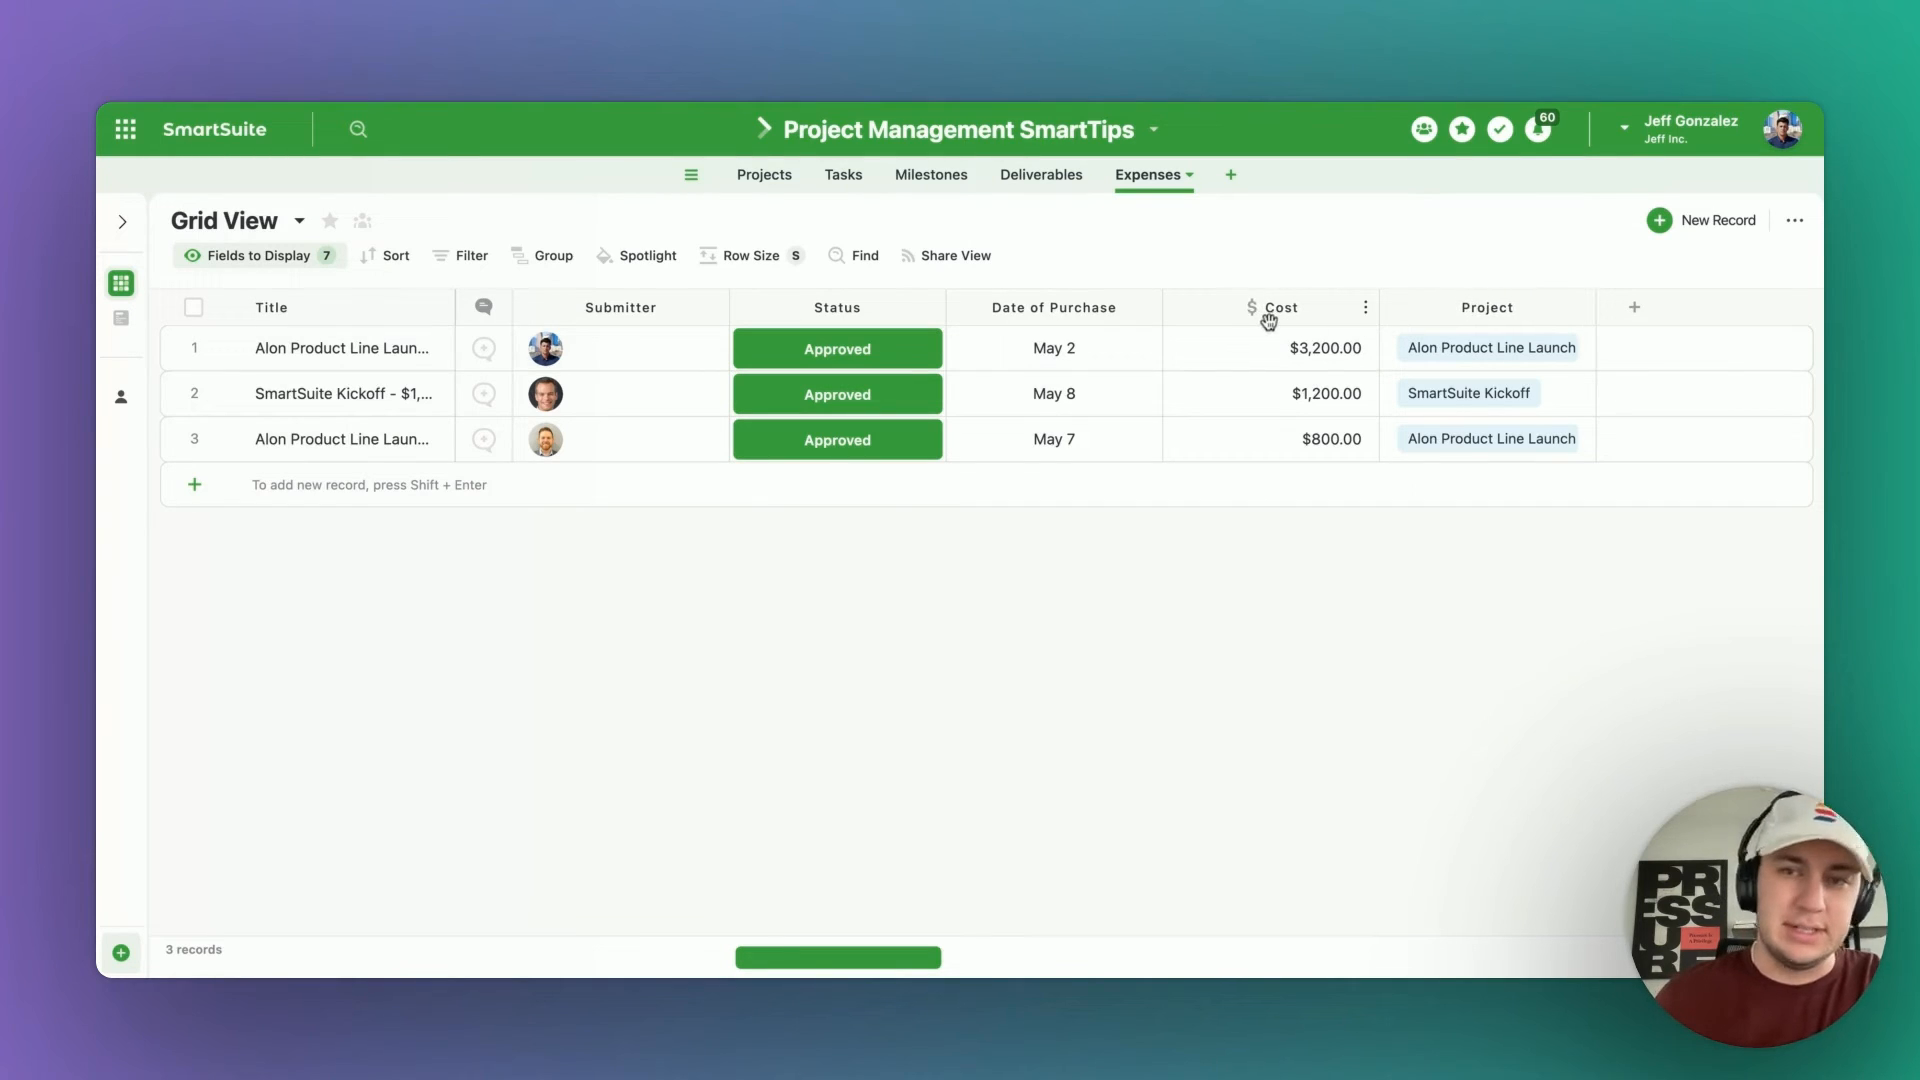Viewport: 1920px width, 1080px height.
Task: Open comments for record 3
Action: (484, 439)
